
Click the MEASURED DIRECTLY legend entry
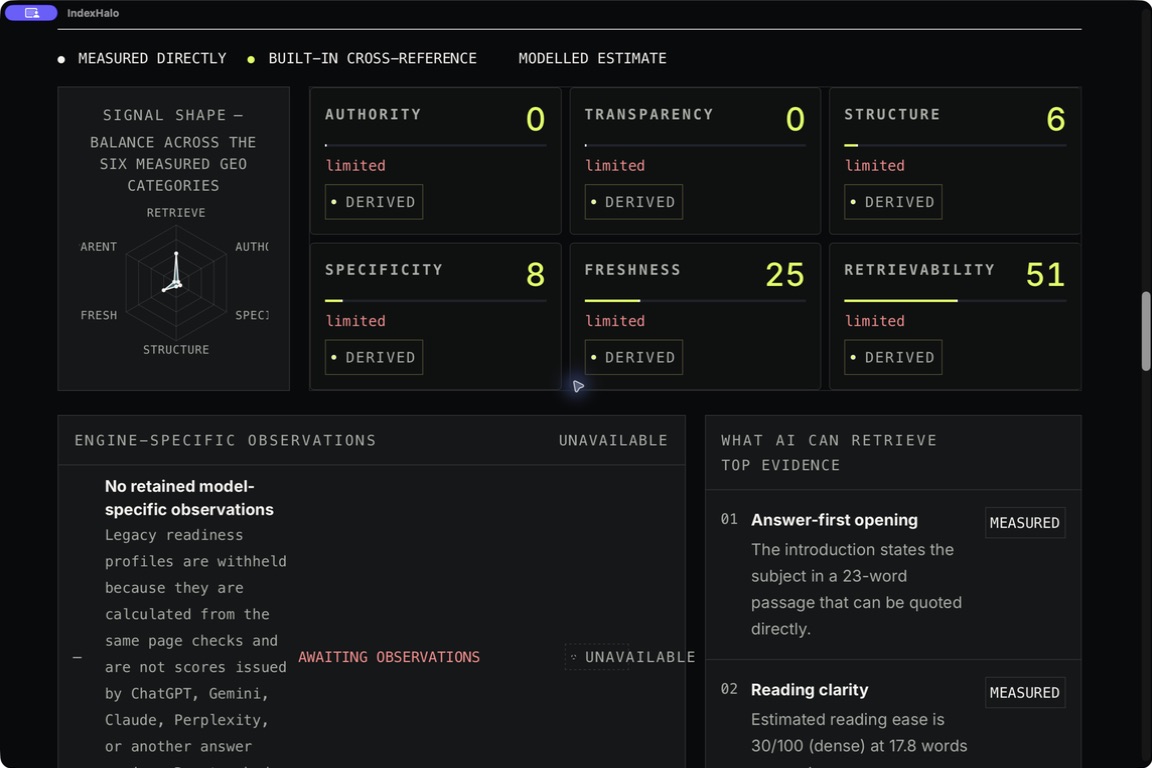(x=143, y=58)
